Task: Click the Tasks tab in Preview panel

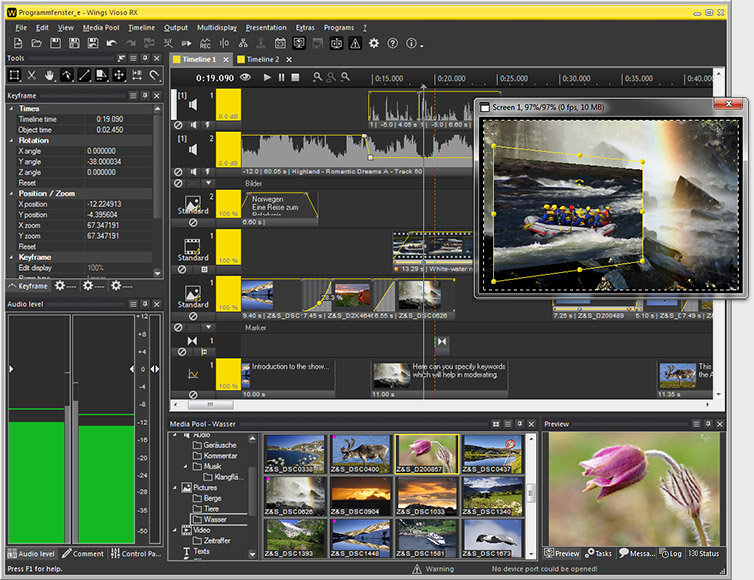Action: [601, 553]
